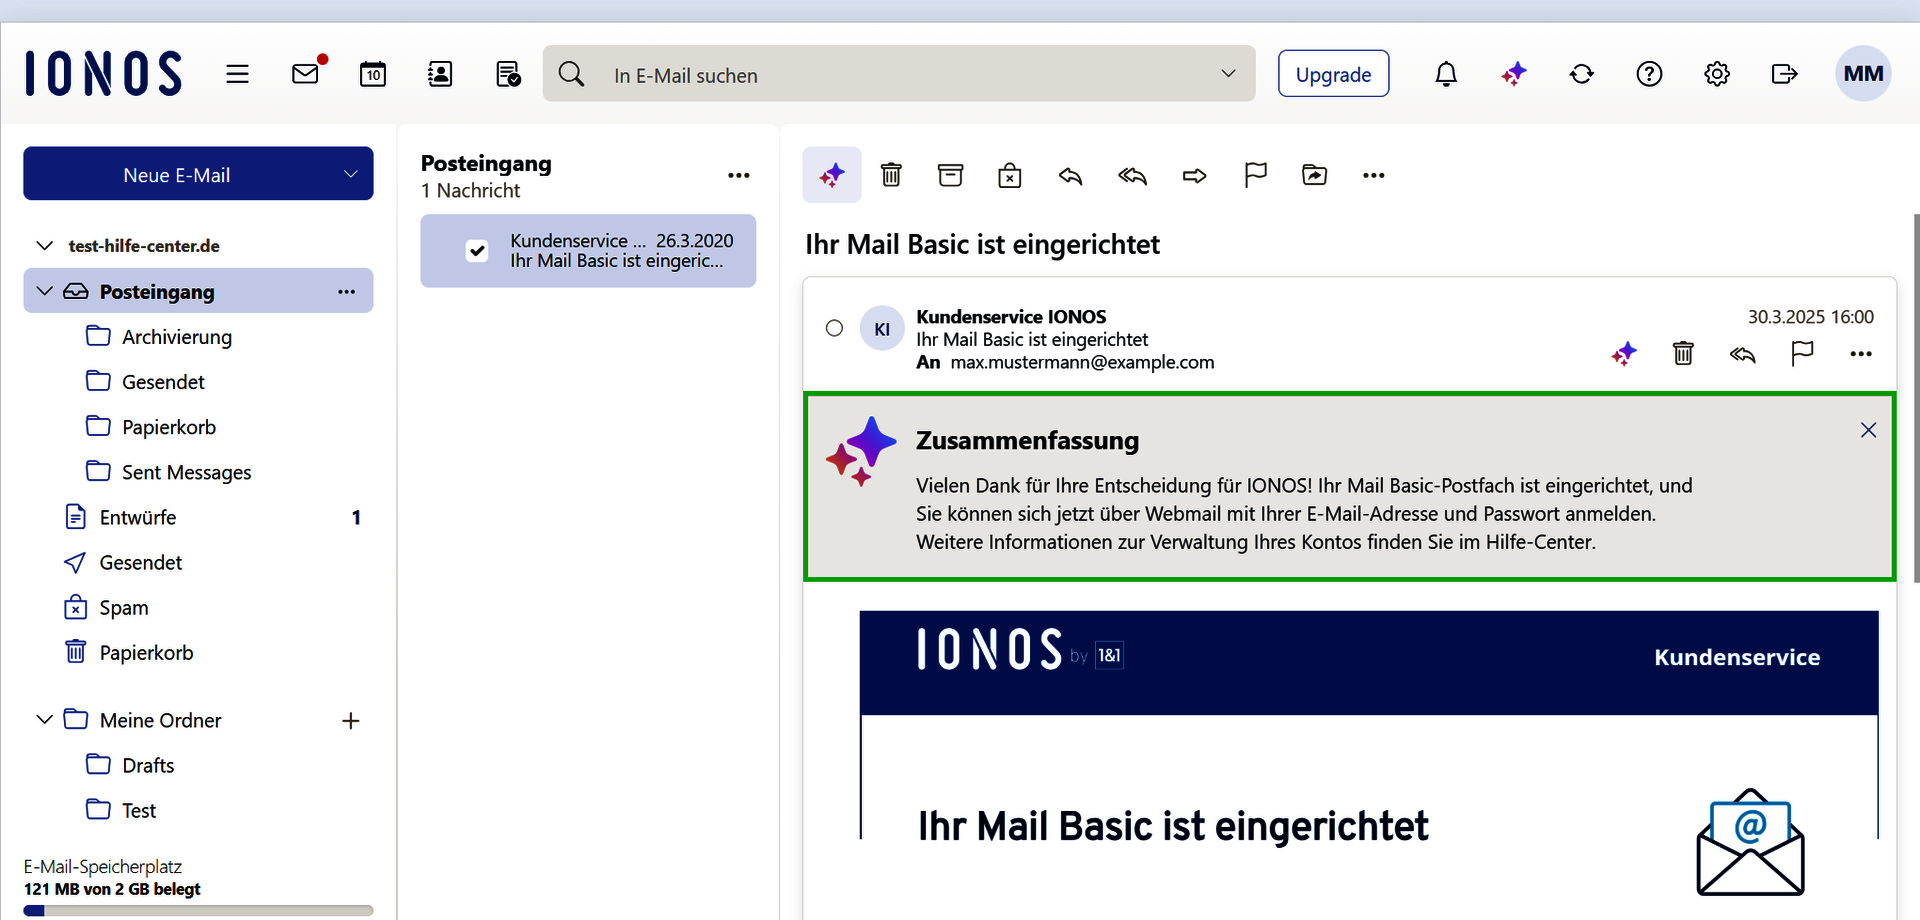Collapse test-hilfe-center.de account tree
The height and width of the screenshot is (920, 1920).
(x=44, y=245)
